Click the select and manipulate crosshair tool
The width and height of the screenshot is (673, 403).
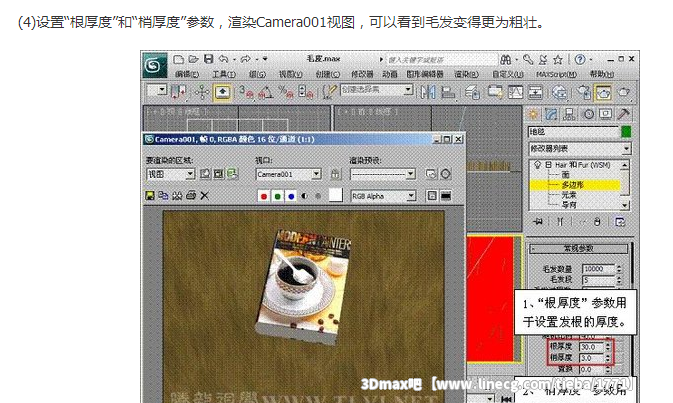(202, 92)
